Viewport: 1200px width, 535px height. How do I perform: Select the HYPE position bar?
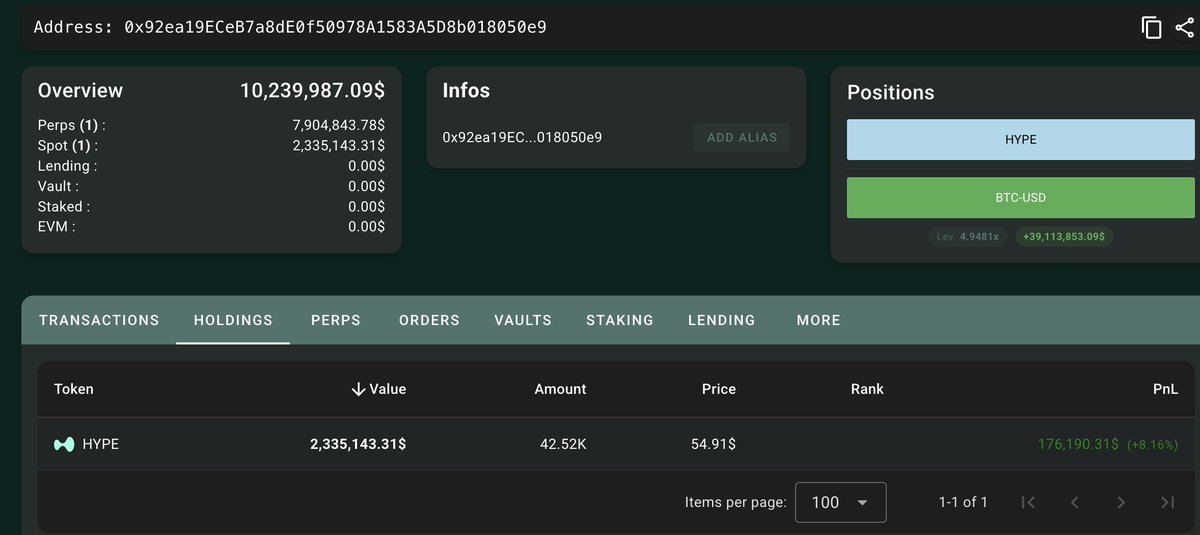[1021, 140]
